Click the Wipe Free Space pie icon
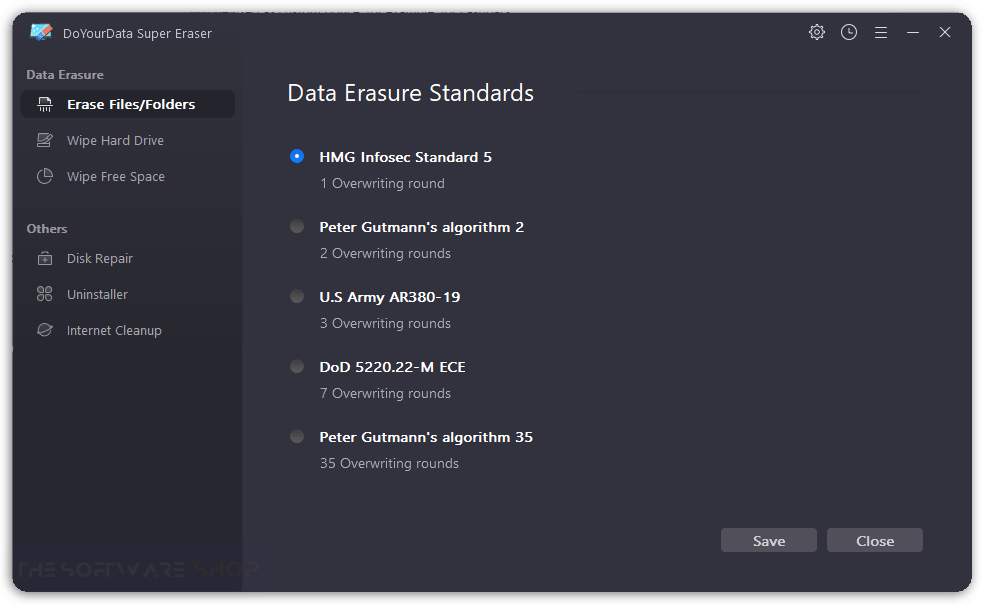This screenshot has height=604, width=984. tap(45, 176)
